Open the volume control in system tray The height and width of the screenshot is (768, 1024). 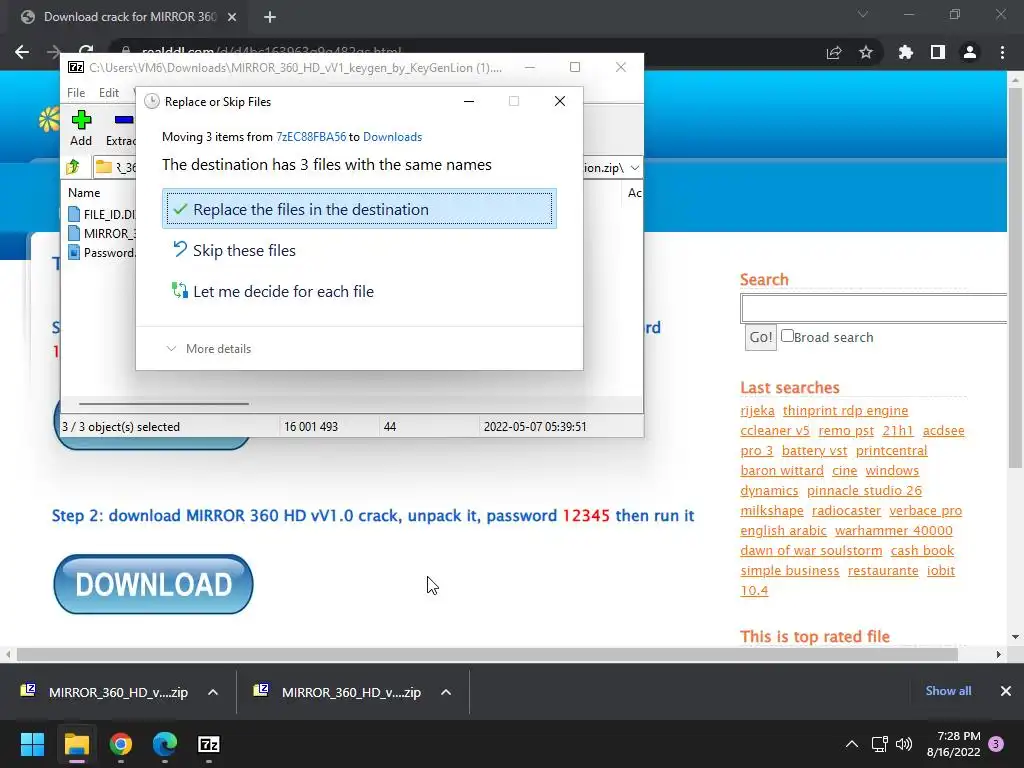[x=904, y=744]
